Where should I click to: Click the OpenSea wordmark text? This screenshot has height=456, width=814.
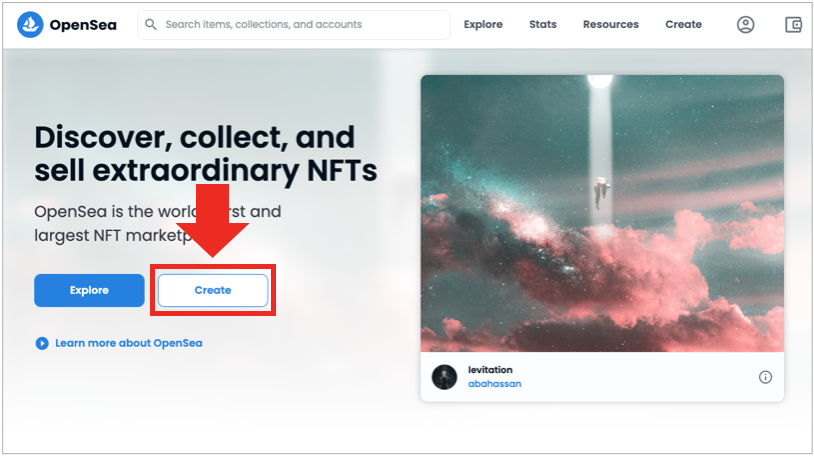(x=83, y=25)
